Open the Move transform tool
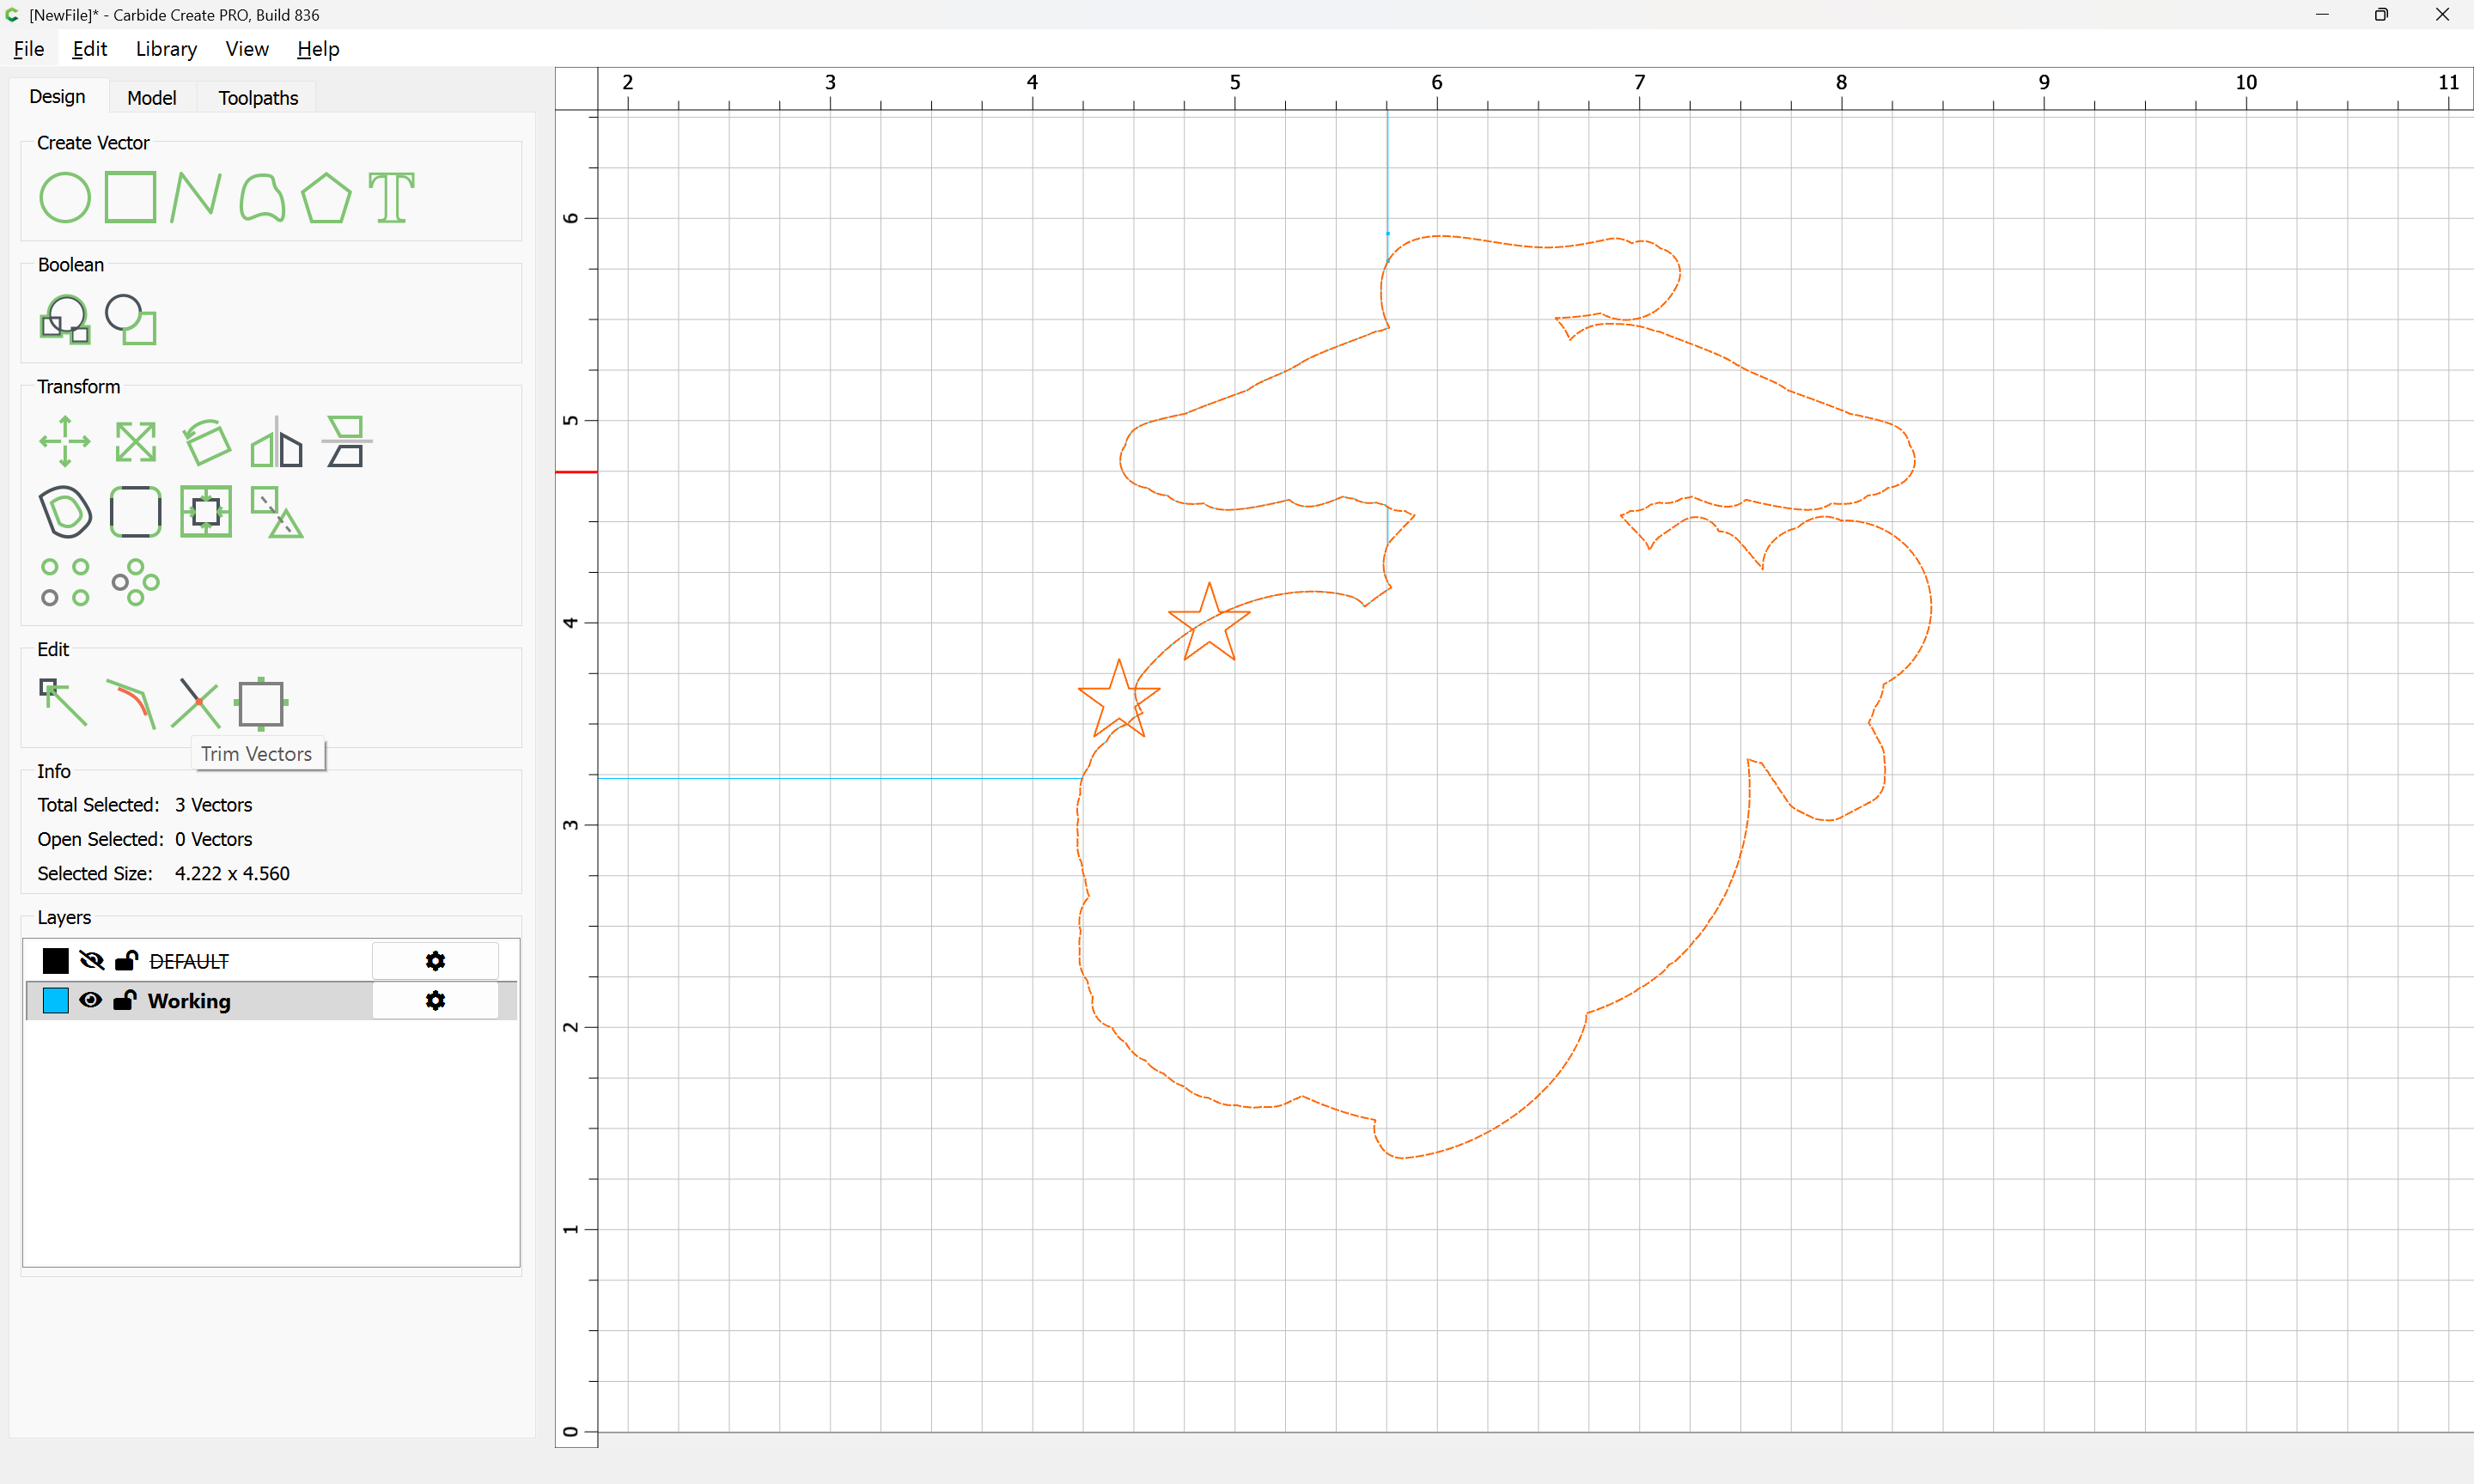The height and width of the screenshot is (1484, 2474). (65, 441)
